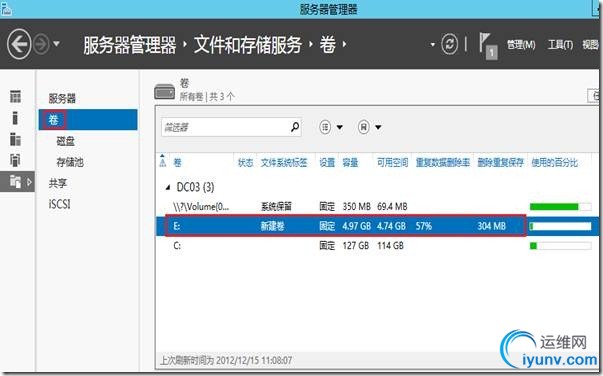The image size is (603, 376).
Task: Open the navigation history dropdown arrow
Action: pyautogui.click(x=57, y=44)
